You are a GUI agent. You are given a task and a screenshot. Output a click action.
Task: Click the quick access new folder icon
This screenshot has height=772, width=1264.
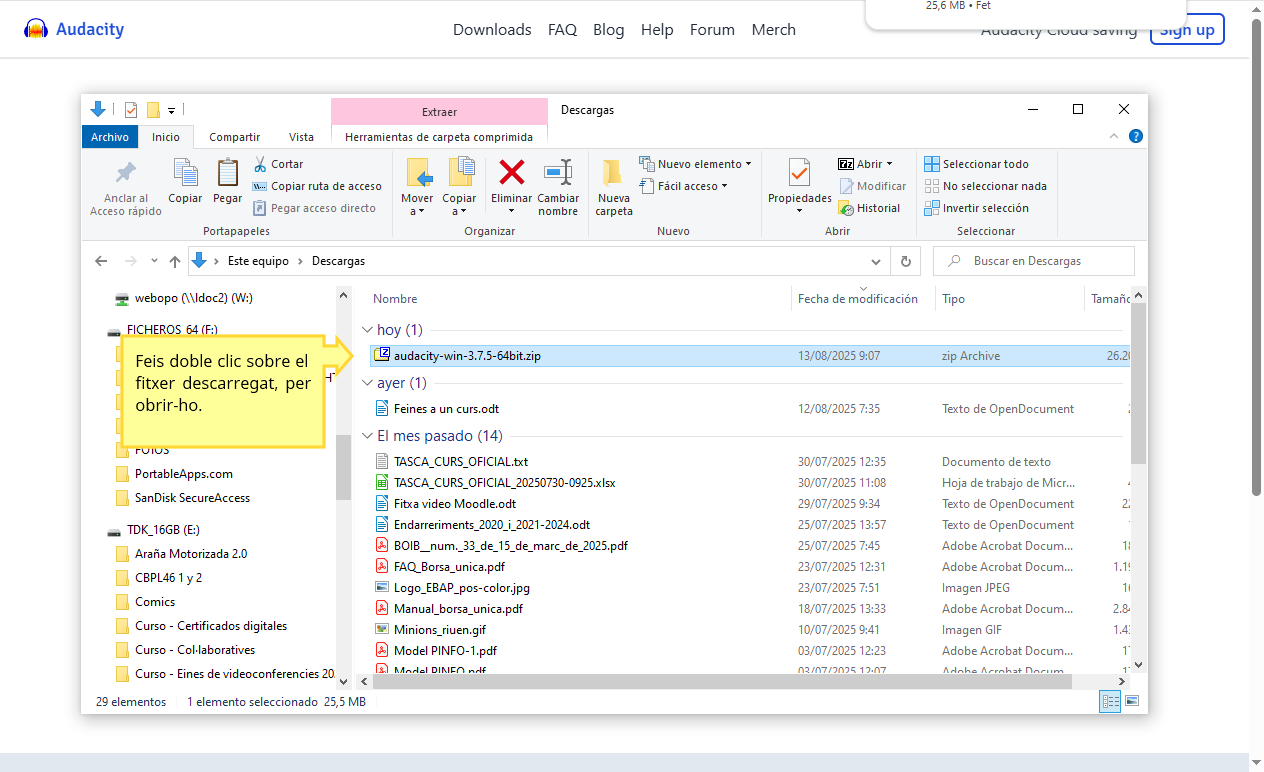[153, 110]
